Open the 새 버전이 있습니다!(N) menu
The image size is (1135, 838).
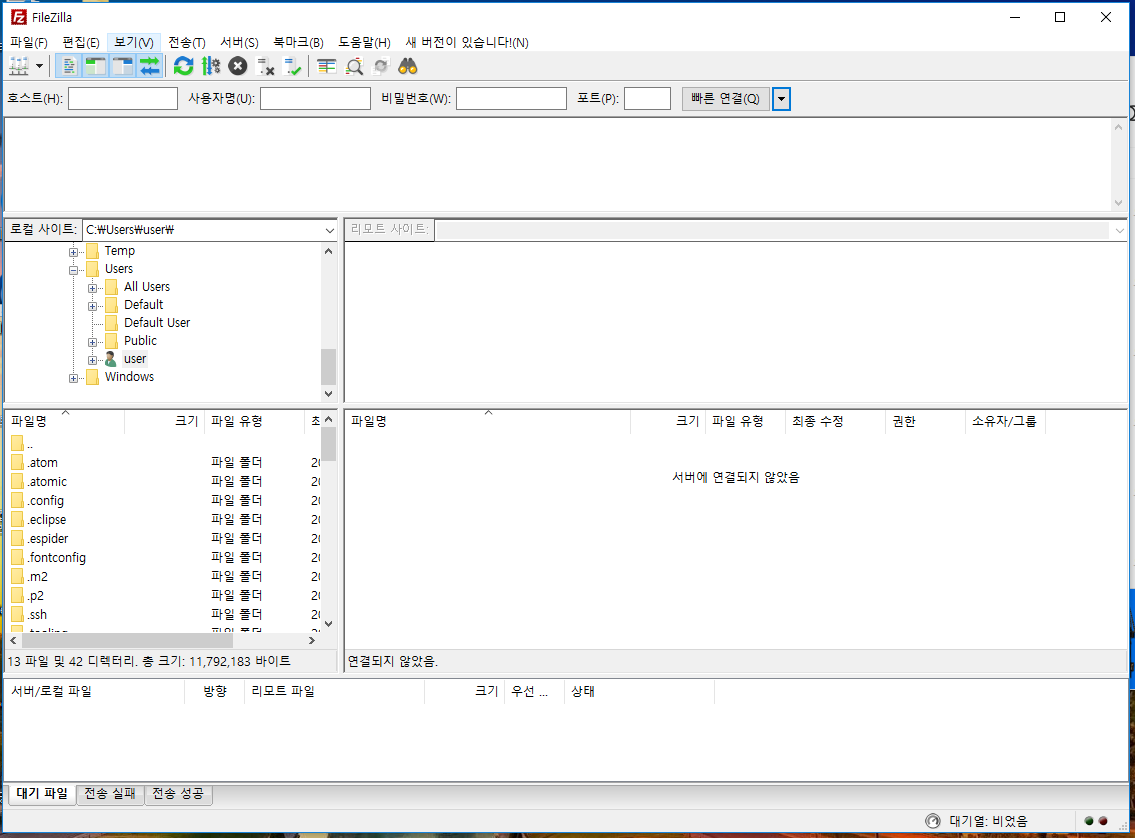[467, 43]
